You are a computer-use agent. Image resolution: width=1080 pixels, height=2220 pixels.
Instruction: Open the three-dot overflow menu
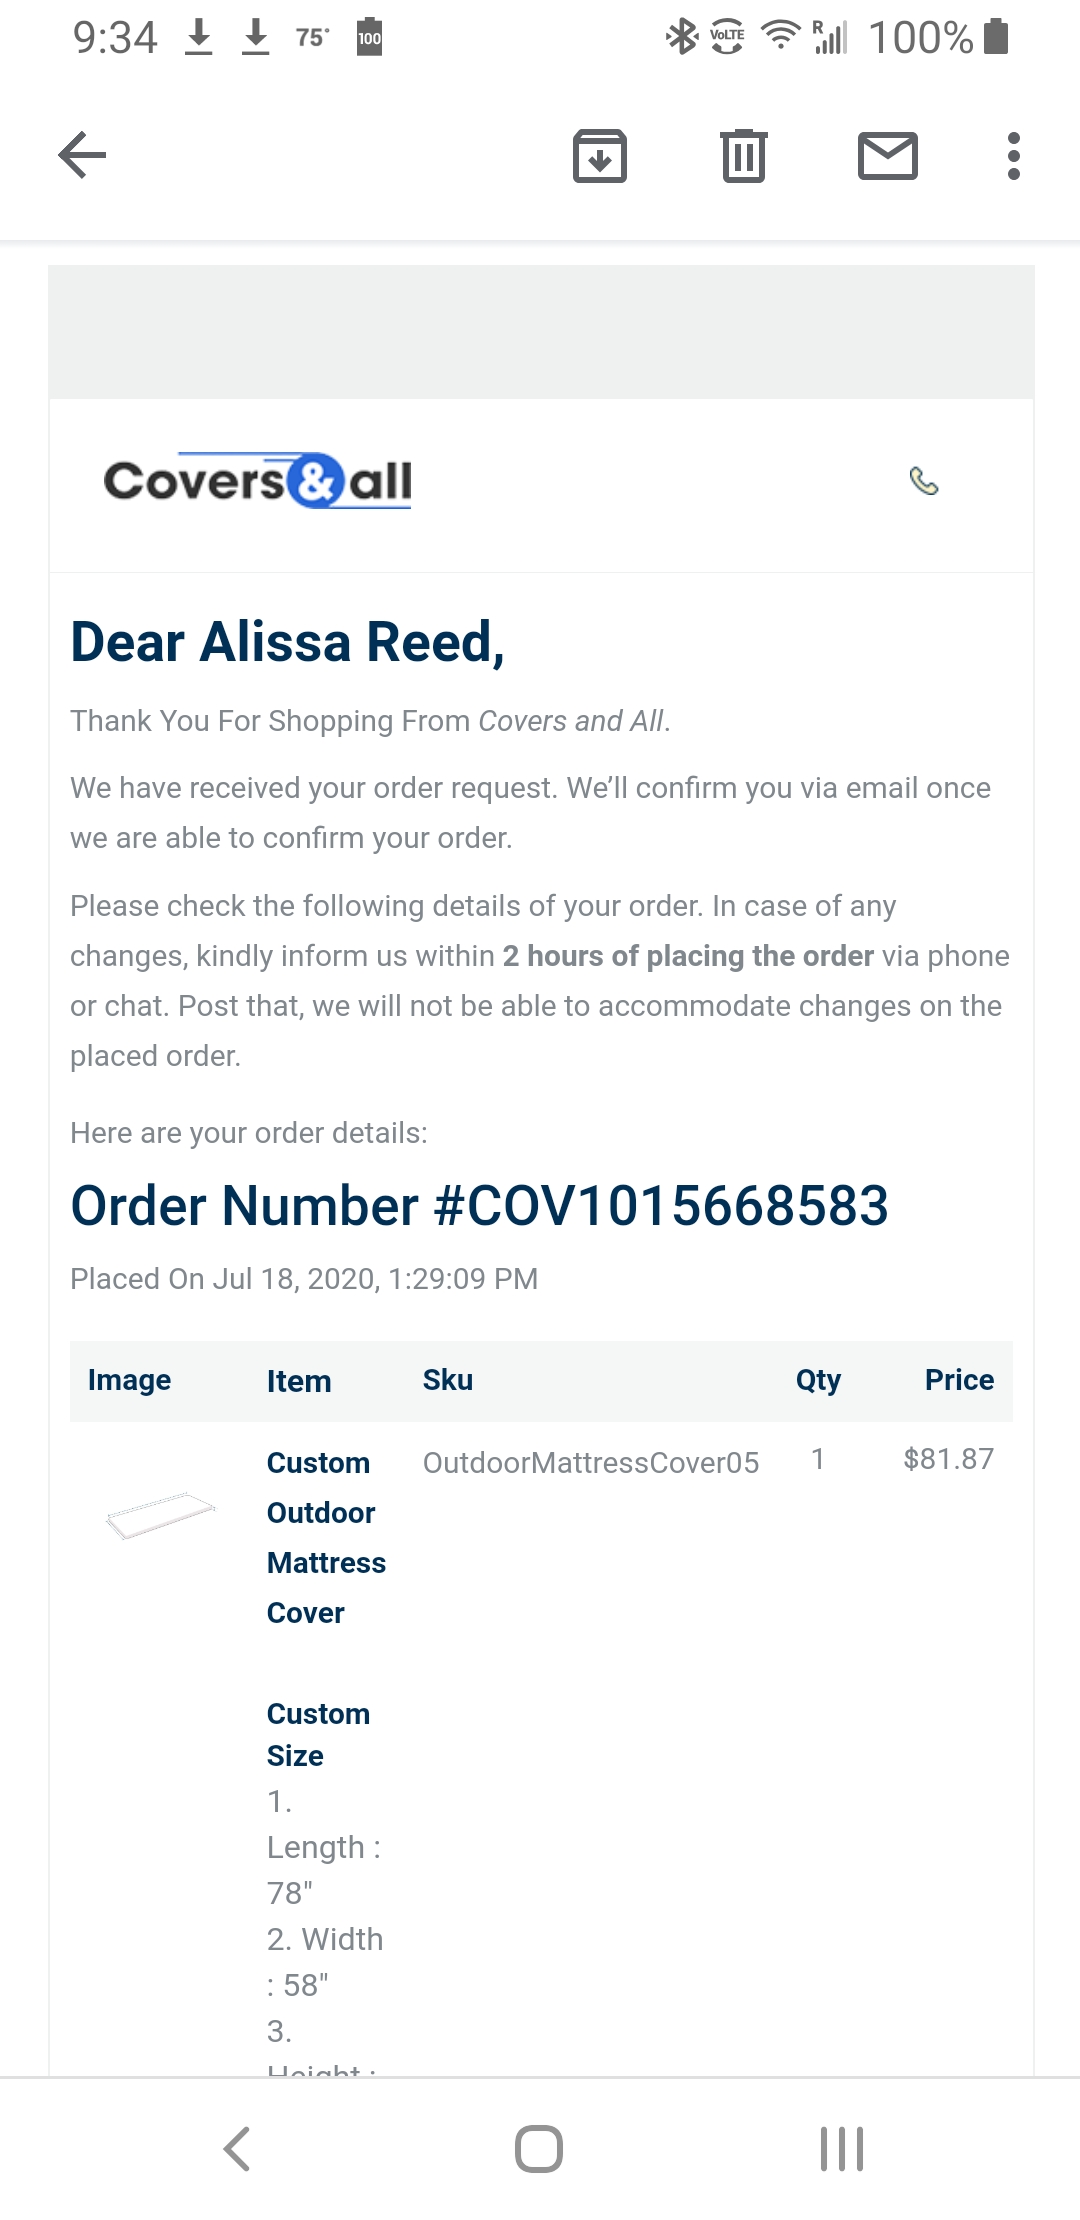click(1013, 156)
